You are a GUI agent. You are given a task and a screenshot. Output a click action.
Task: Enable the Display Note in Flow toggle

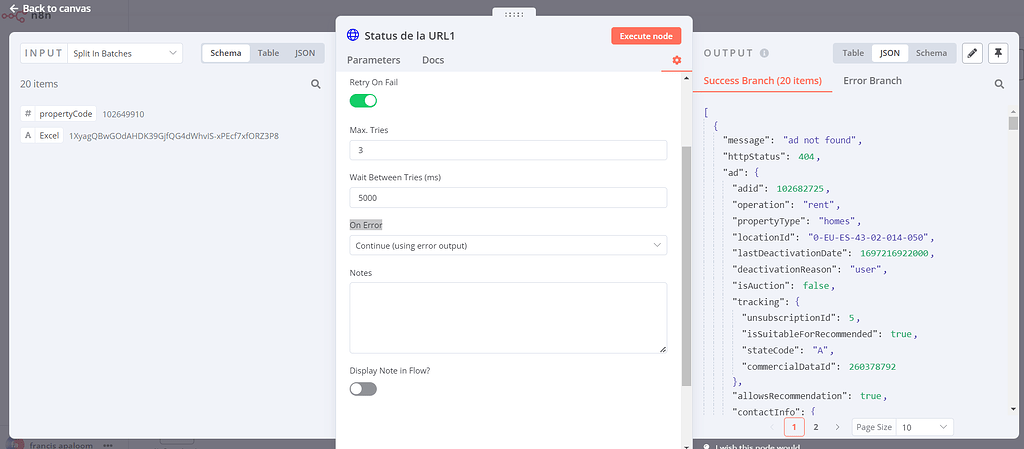pyautogui.click(x=363, y=389)
